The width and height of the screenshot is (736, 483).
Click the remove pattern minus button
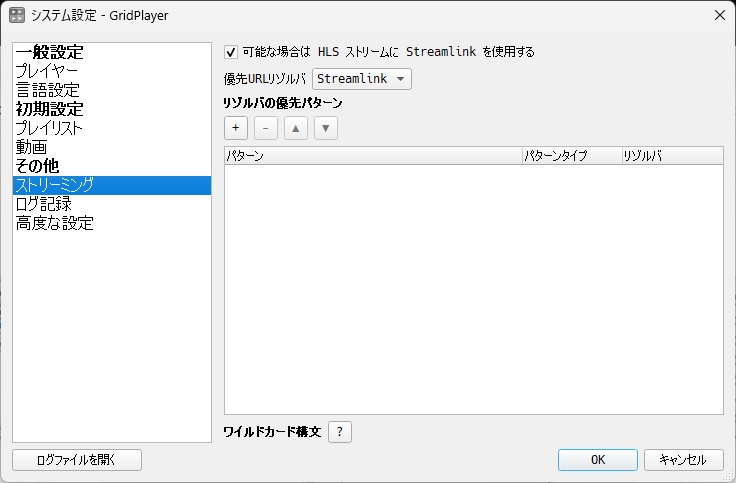pos(265,128)
